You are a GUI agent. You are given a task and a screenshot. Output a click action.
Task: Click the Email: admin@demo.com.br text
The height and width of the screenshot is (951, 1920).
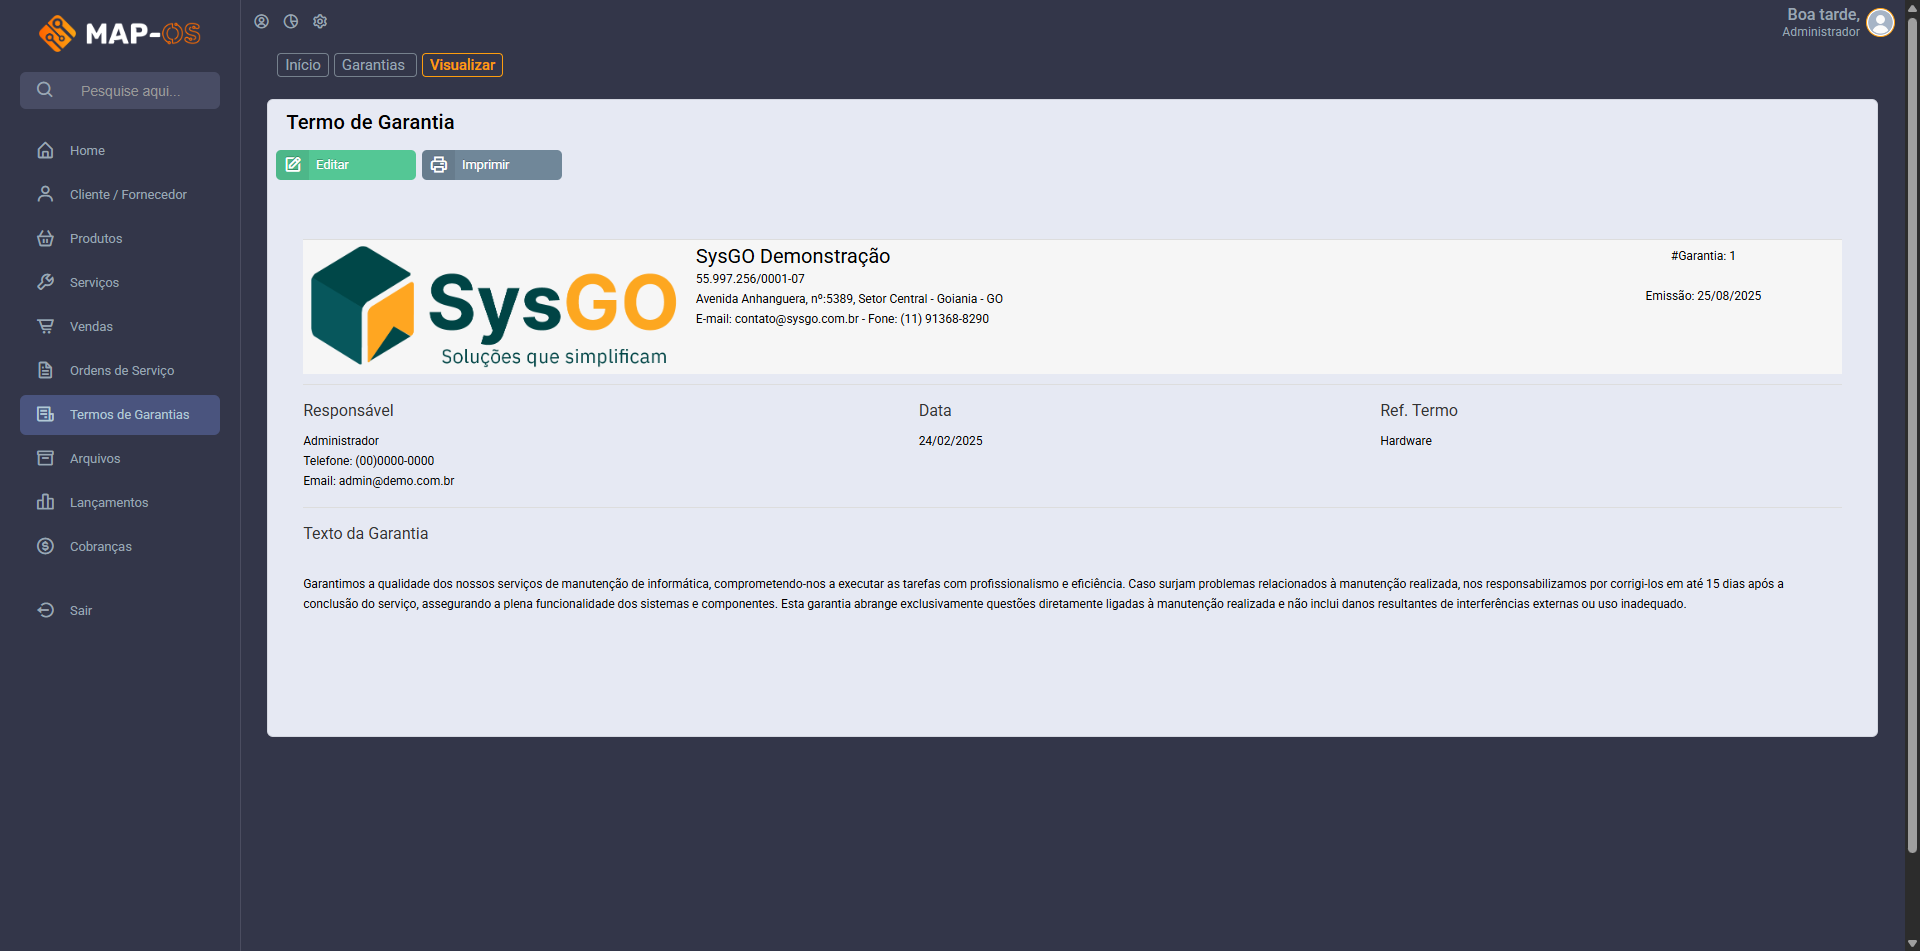click(x=379, y=481)
